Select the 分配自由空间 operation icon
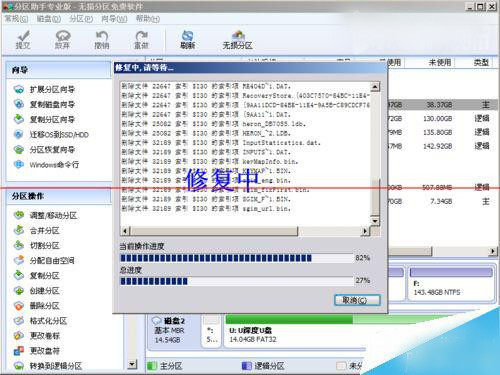Image resolution: width=500 pixels, height=375 pixels. pos(19,261)
